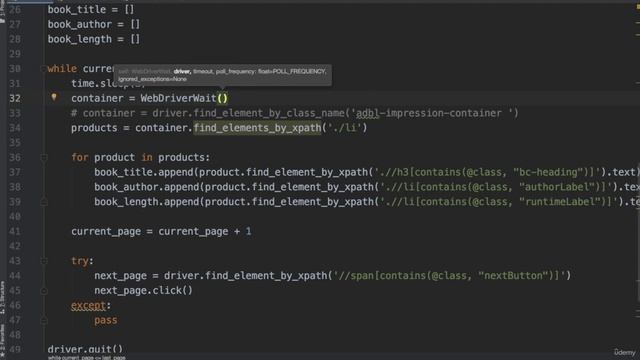
Task: Click the "bc-heading" string on line 37
Action: pyautogui.click(x=548, y=172)
